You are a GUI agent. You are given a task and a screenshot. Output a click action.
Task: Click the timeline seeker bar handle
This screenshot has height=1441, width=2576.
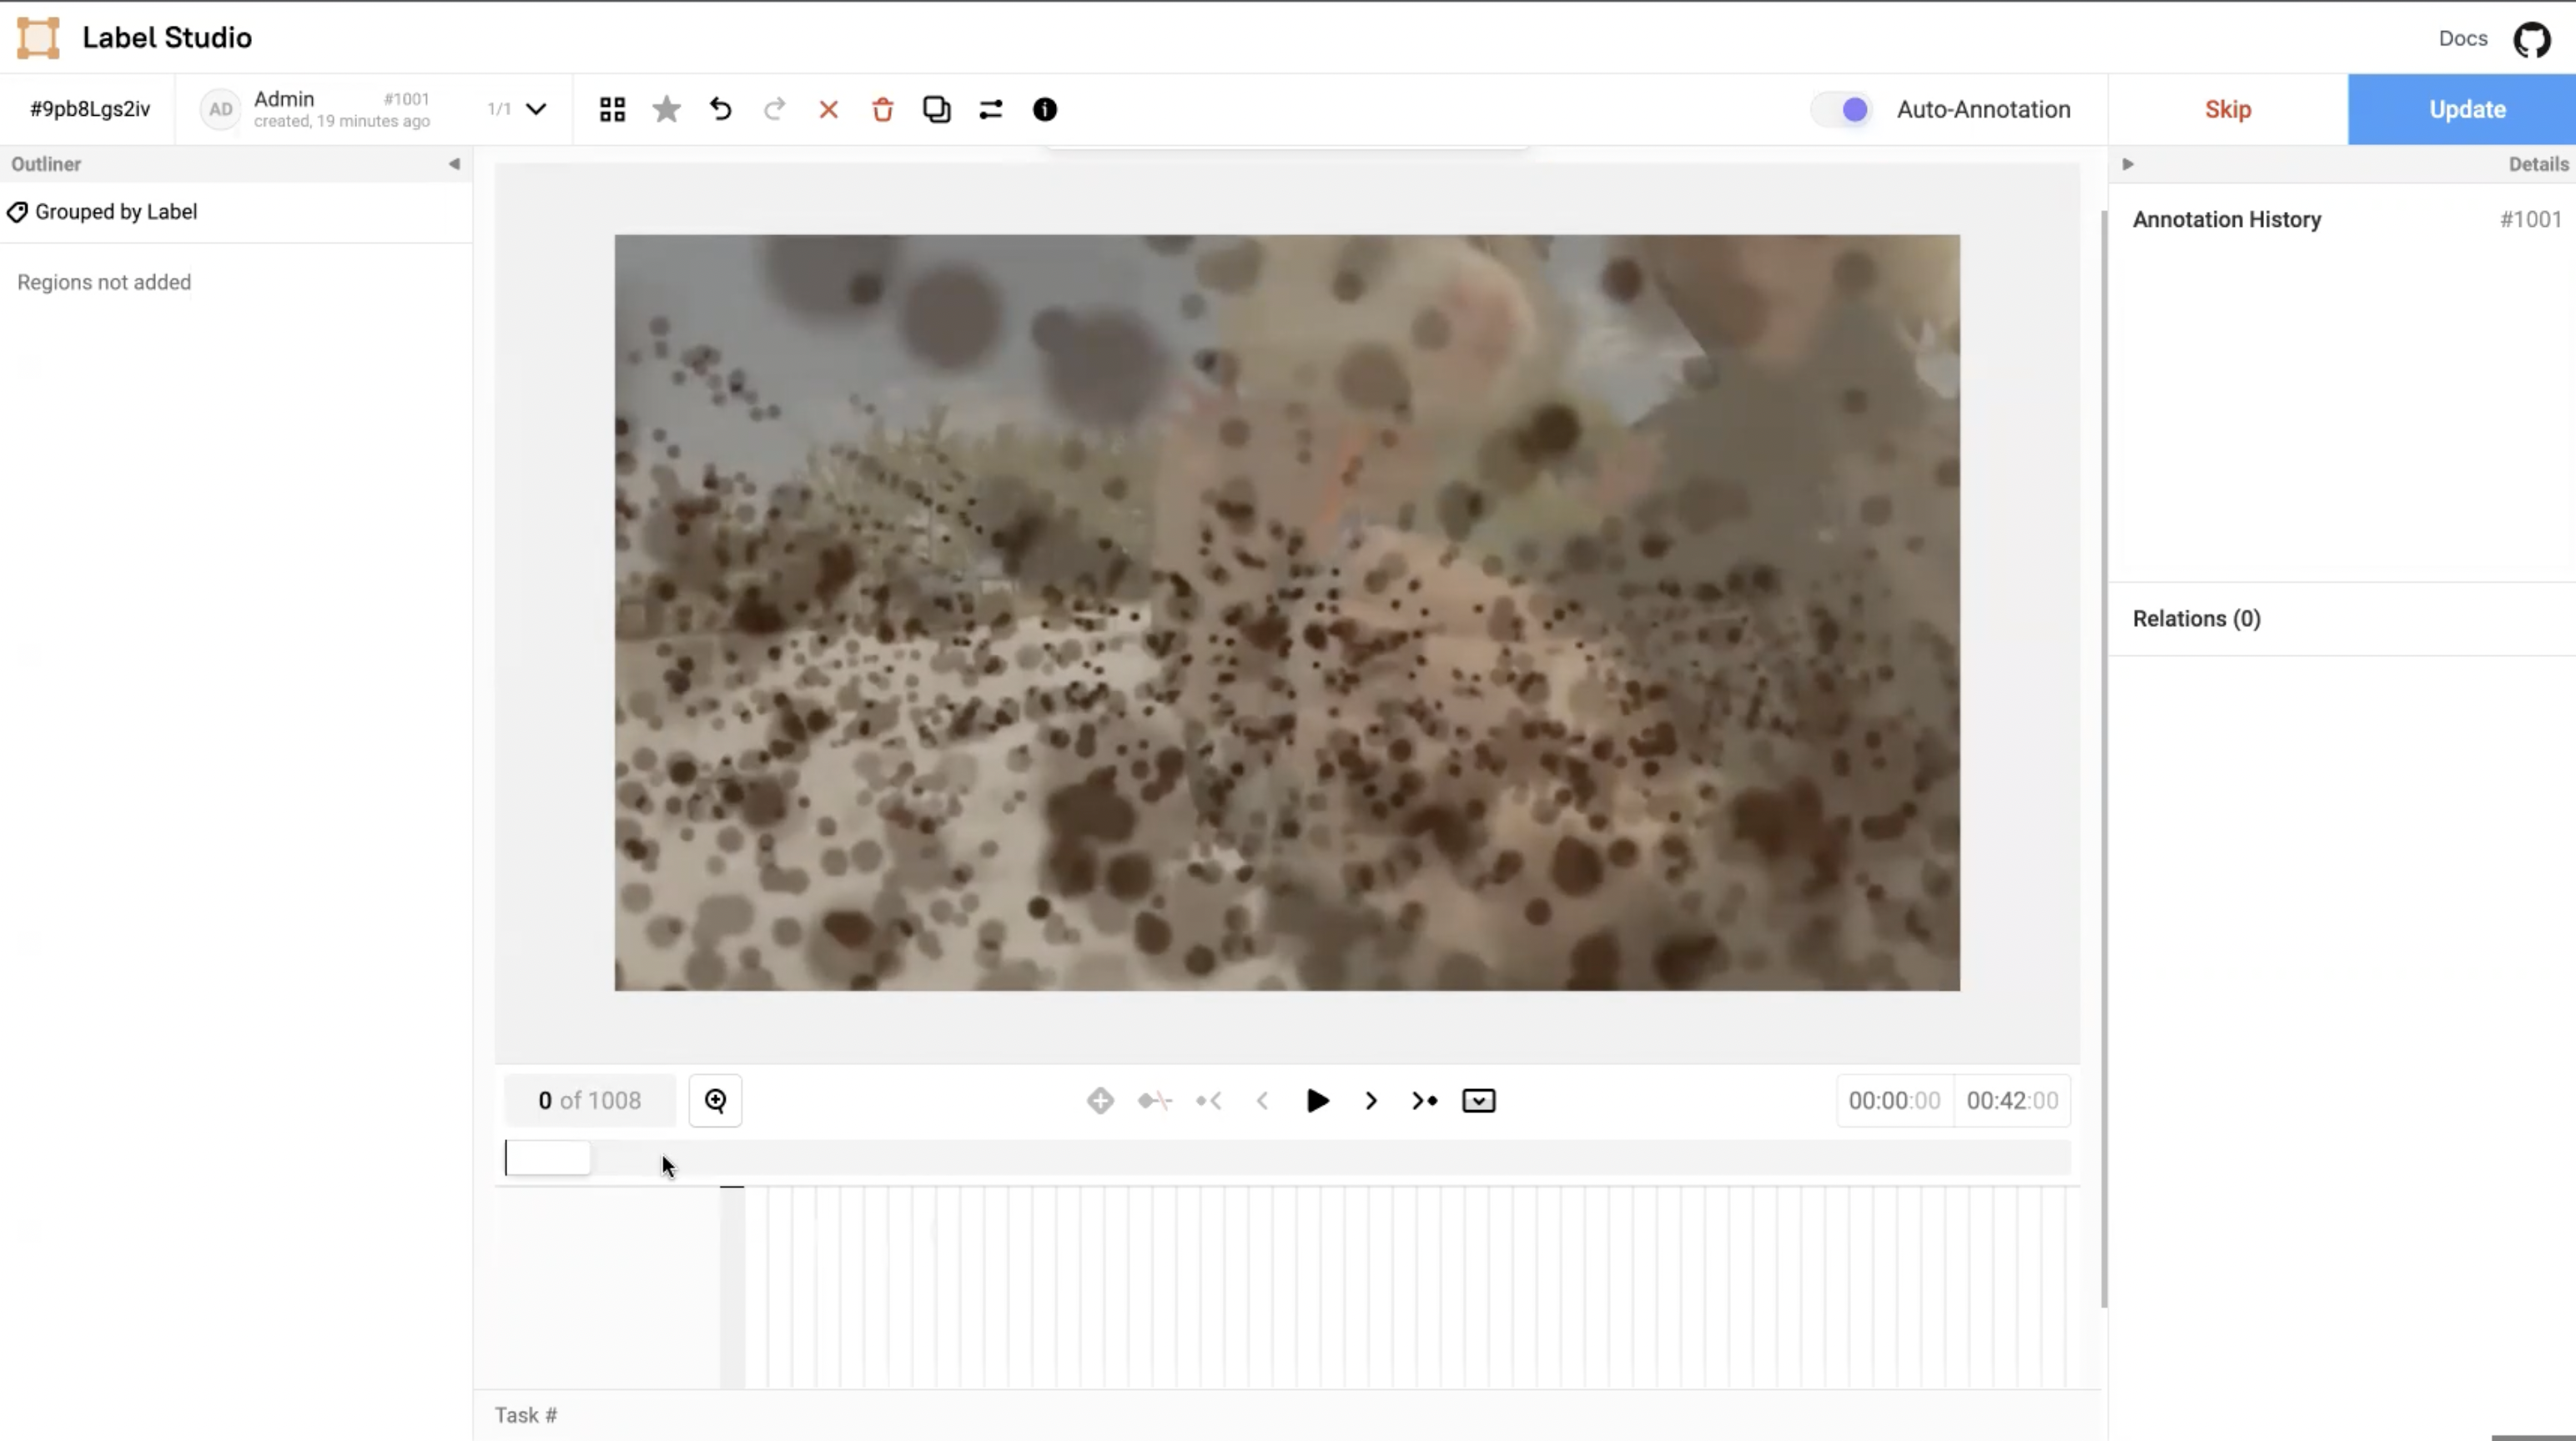click(x=548, y=1158)
